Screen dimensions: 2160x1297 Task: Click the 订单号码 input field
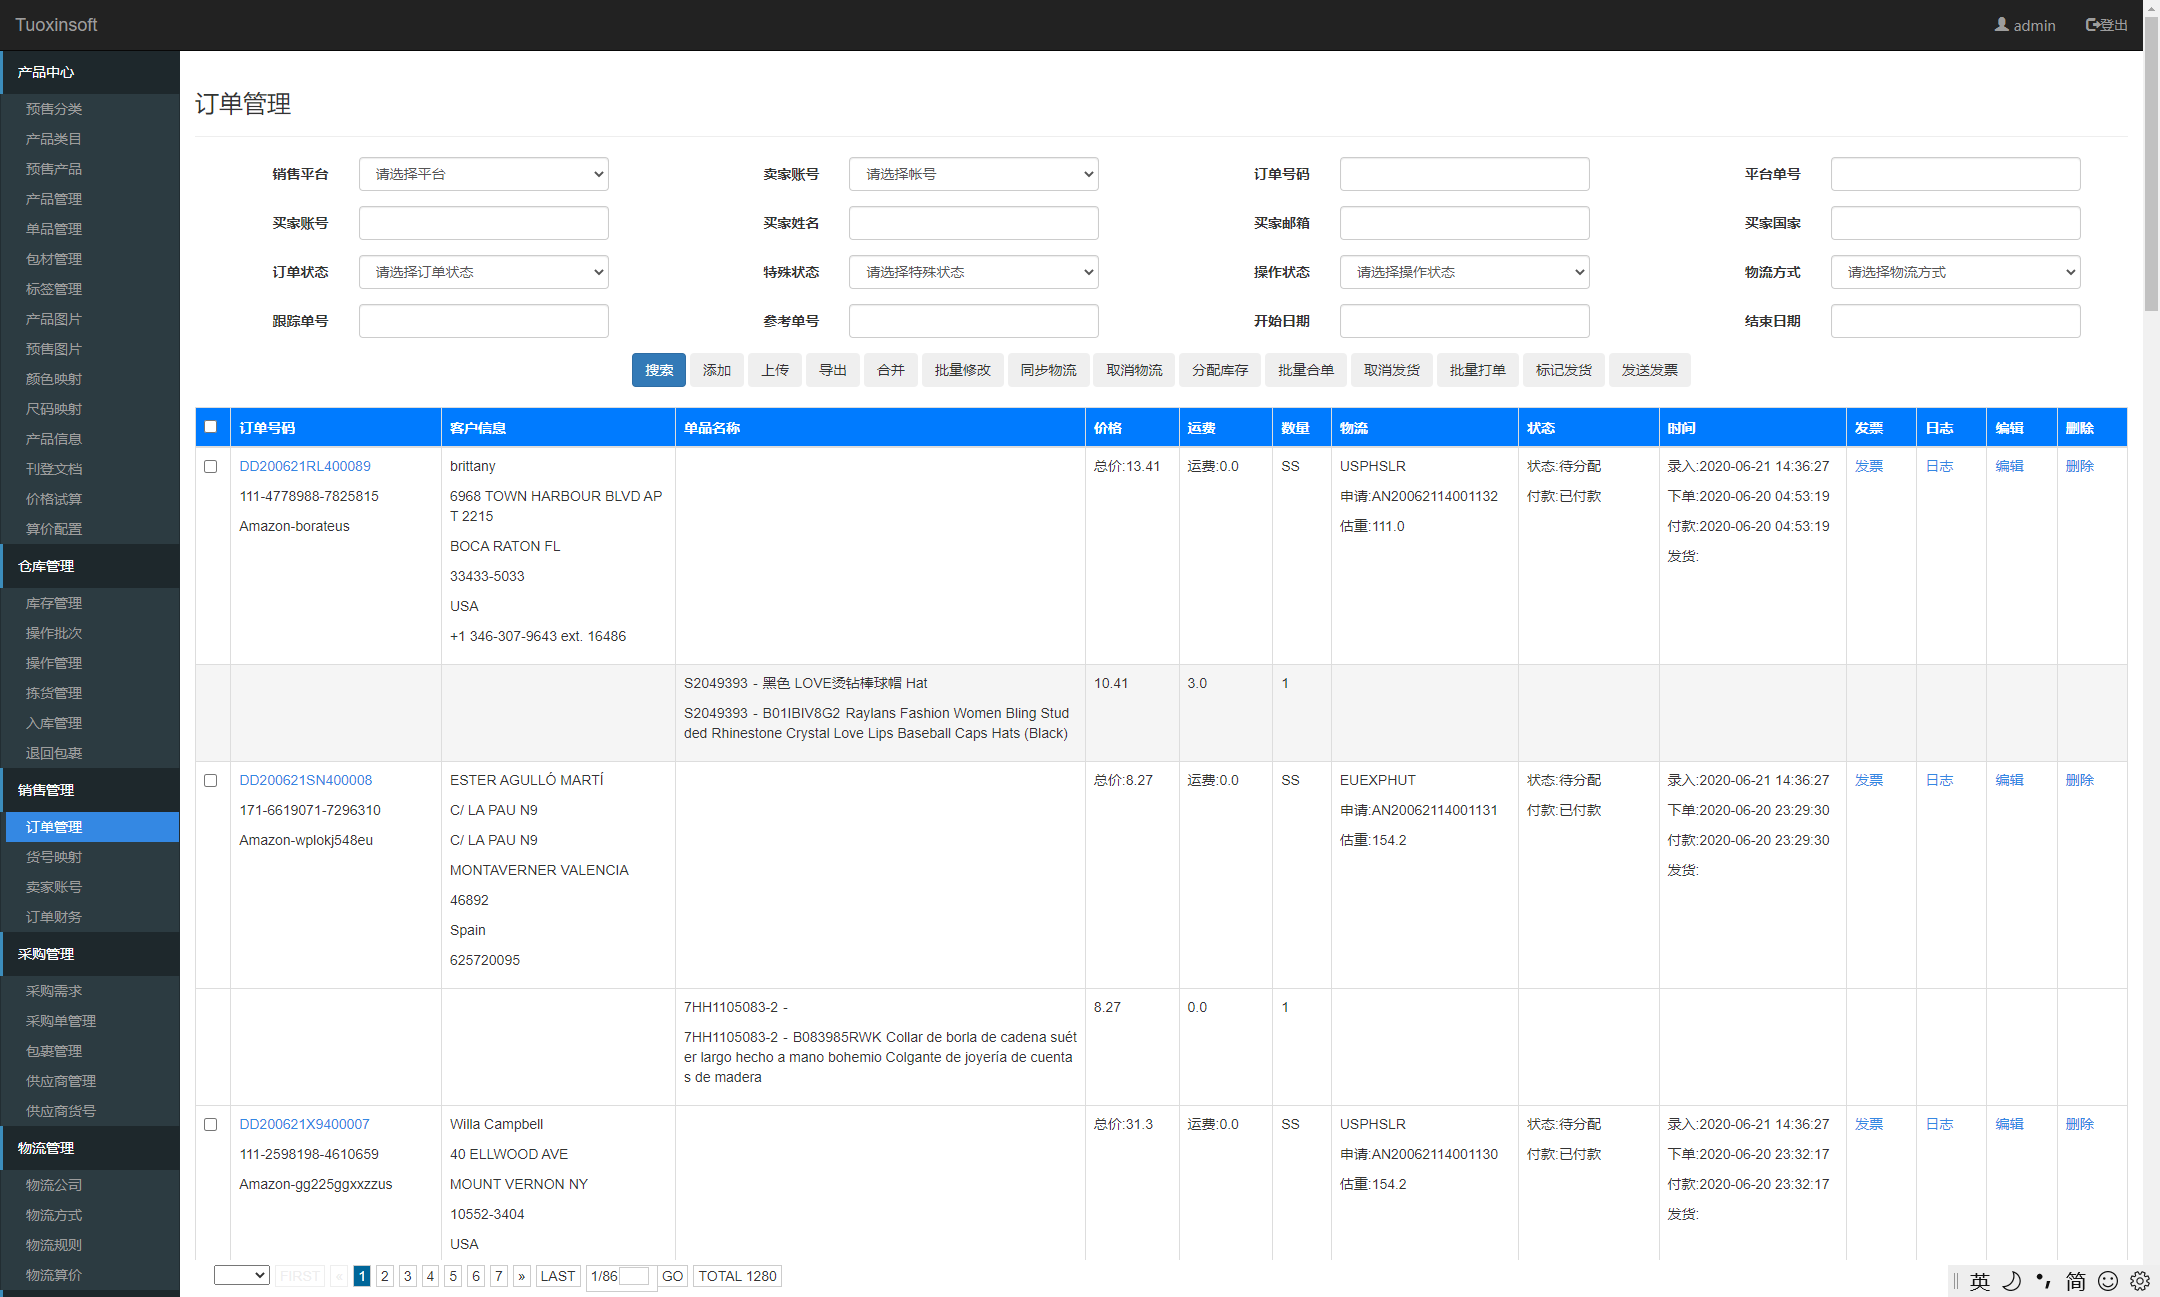(1464, 174)
